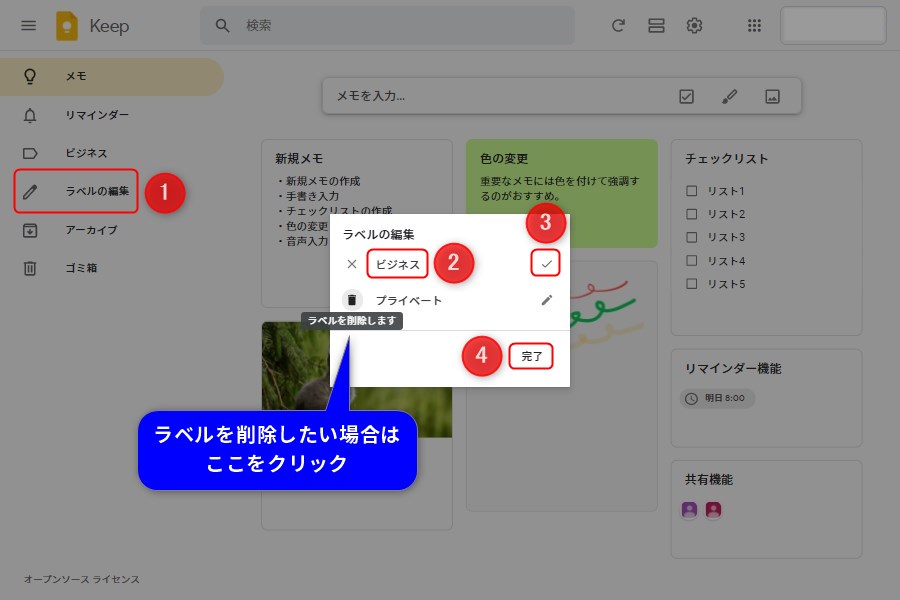Open the オープンソース ライセンス link
The height and width of the screenshot is (600, 900).
pyautogui.click(x=82, y=580)
